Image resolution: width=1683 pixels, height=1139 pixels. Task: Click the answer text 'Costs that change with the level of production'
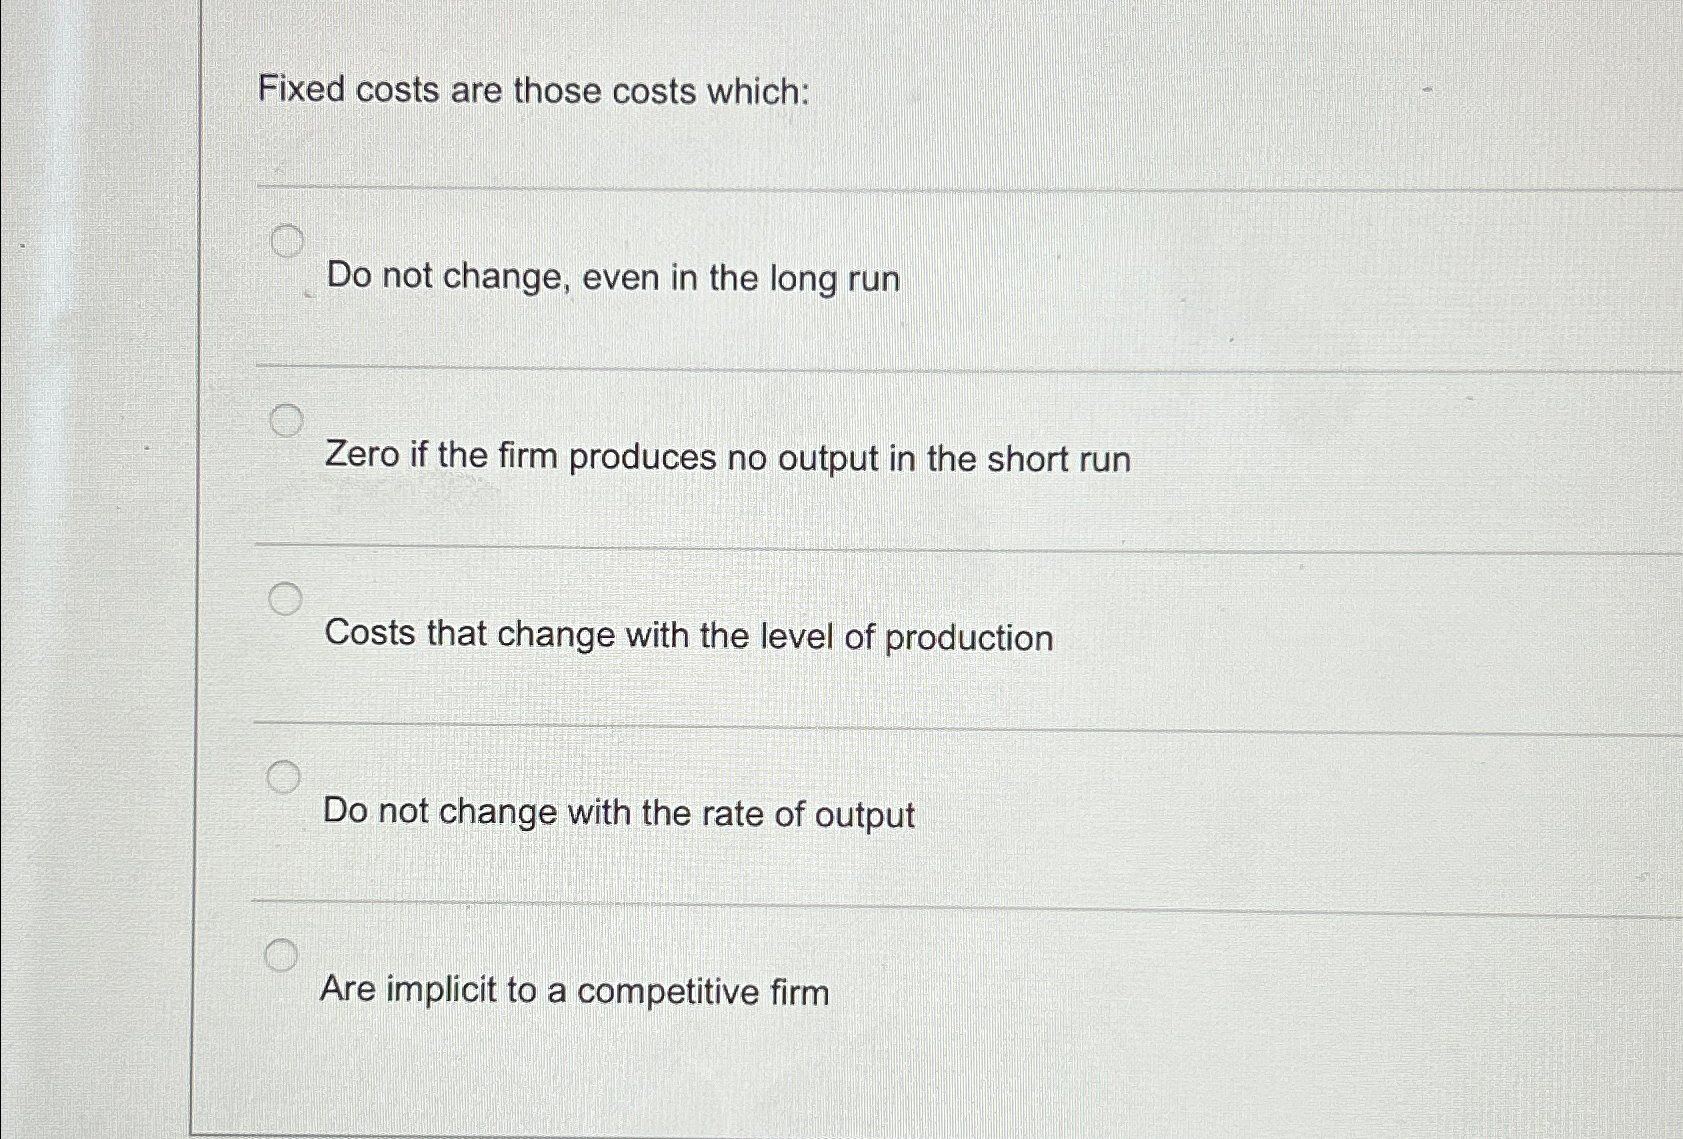(x=689, y=636)
